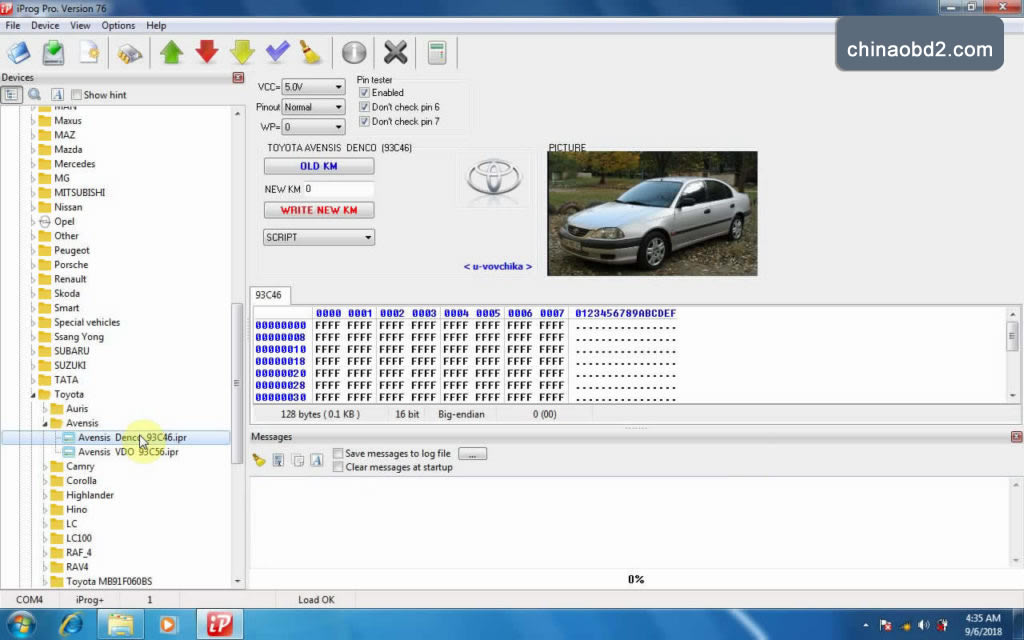Viewport: 1024px width, 640px height.
Task: Click the u-vovchika author link
Action: 498,266
